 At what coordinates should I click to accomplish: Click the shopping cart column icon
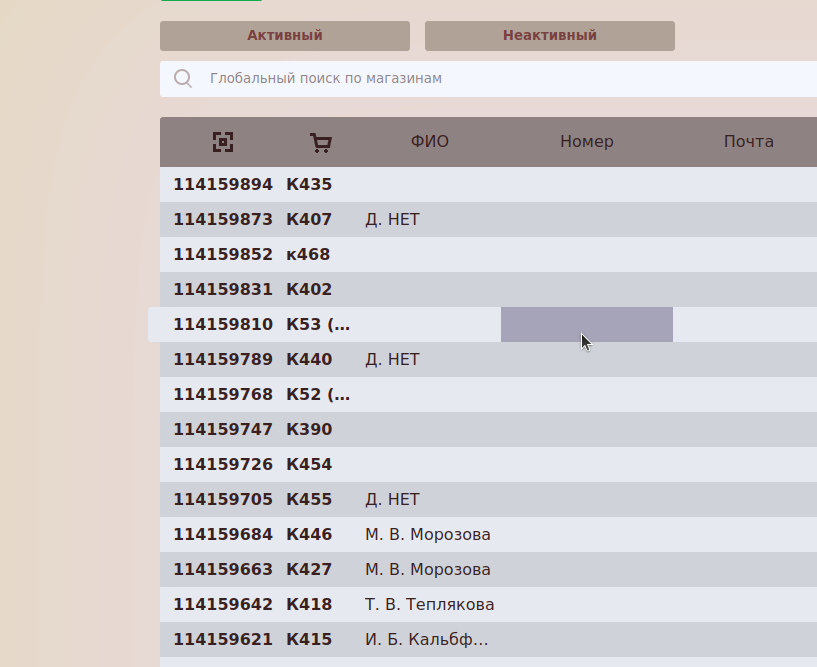[321, 142]
